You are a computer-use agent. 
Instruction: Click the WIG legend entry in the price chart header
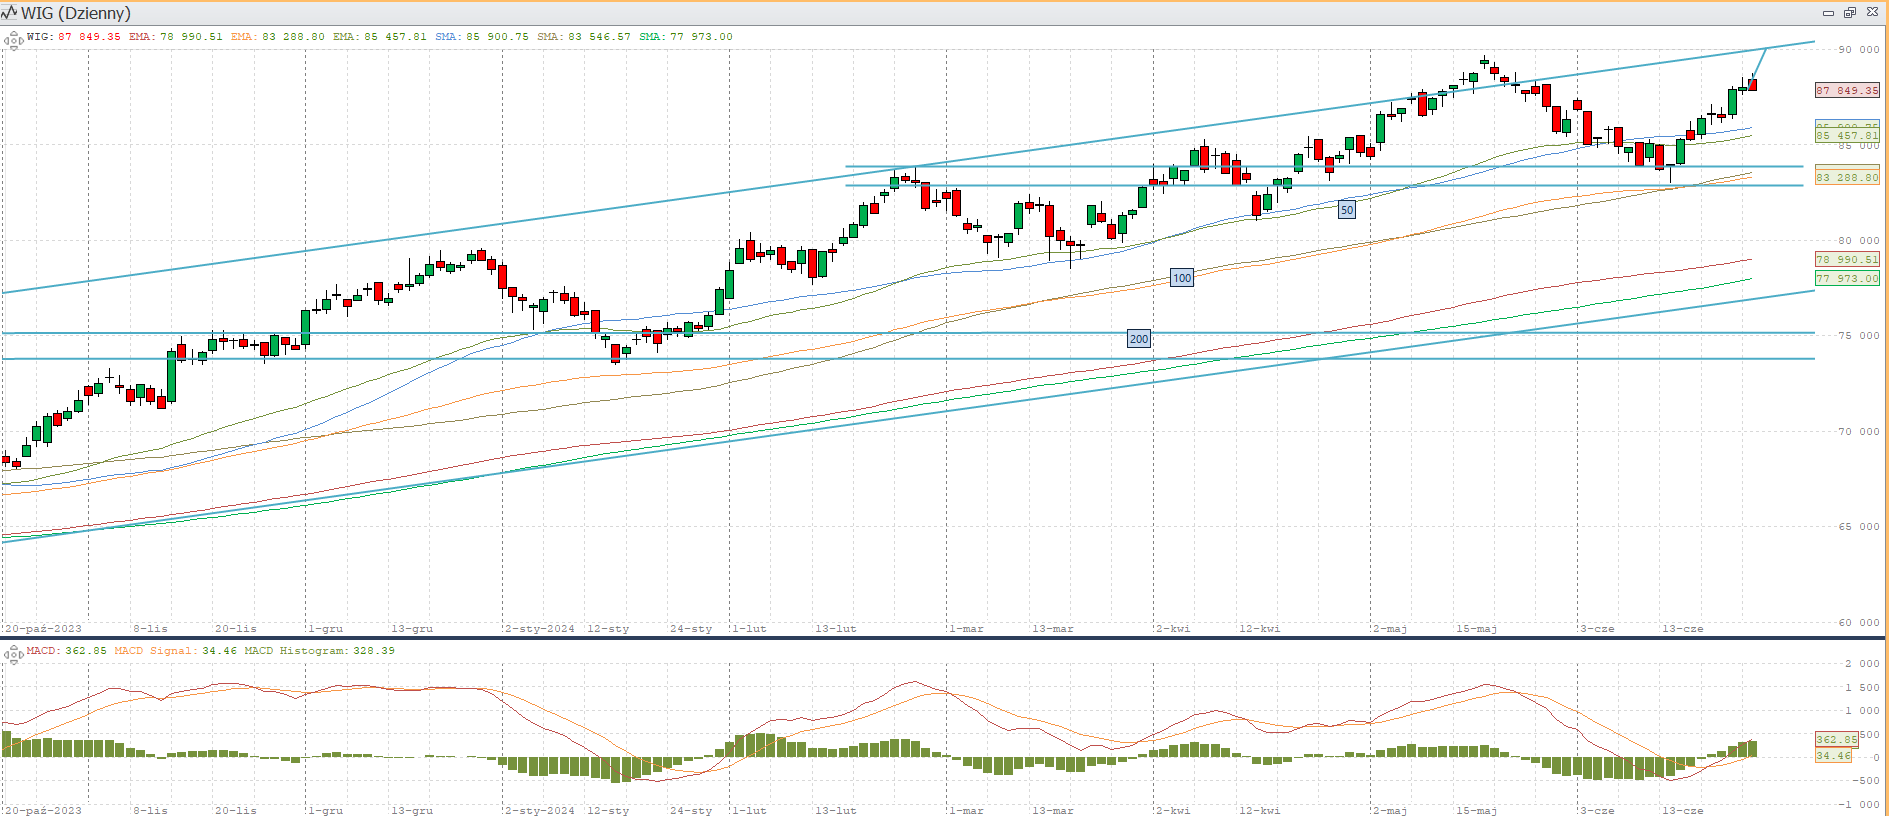tap(73, 37)
